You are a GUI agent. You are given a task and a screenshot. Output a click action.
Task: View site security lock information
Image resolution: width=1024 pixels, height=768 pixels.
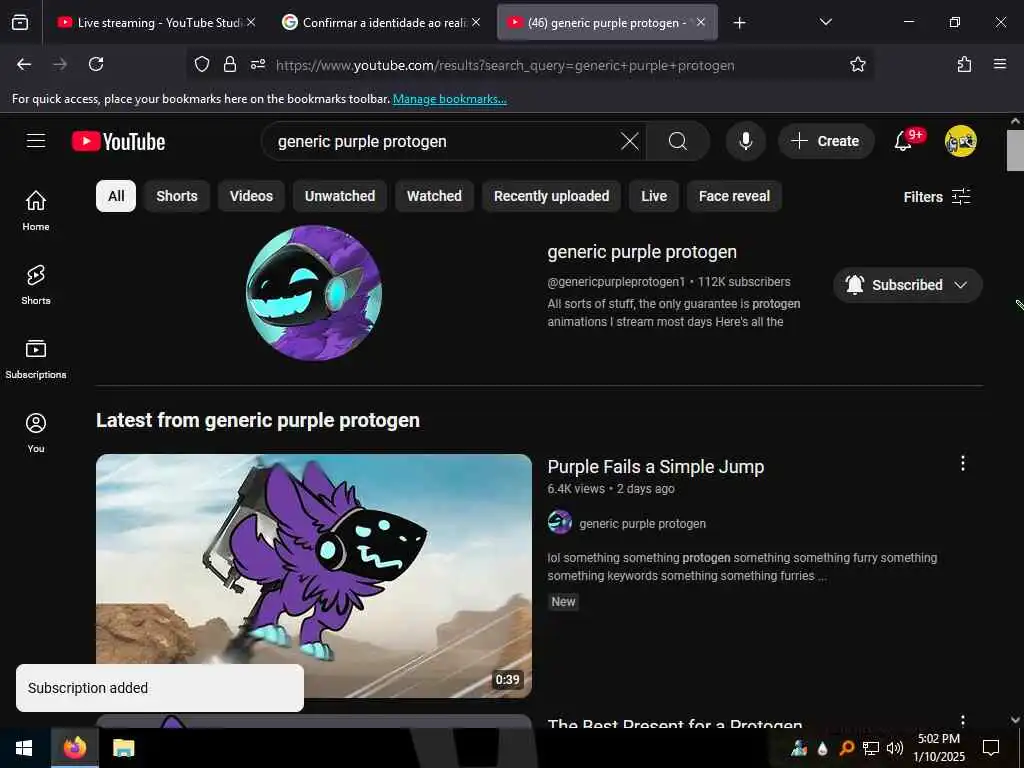coord(229,64)
